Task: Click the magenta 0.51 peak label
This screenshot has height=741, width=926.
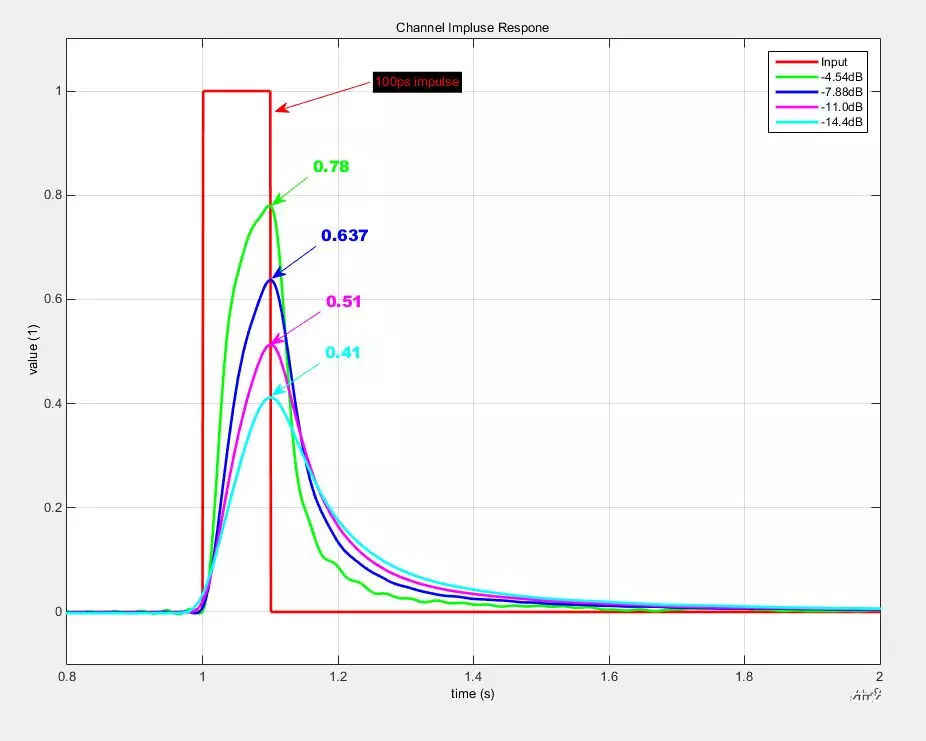Action: click(343, 301)
